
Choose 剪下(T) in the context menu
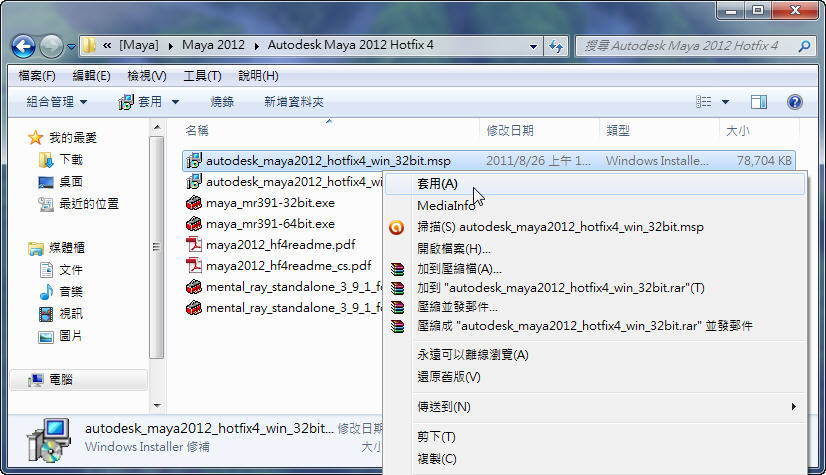tap(595, 437)
